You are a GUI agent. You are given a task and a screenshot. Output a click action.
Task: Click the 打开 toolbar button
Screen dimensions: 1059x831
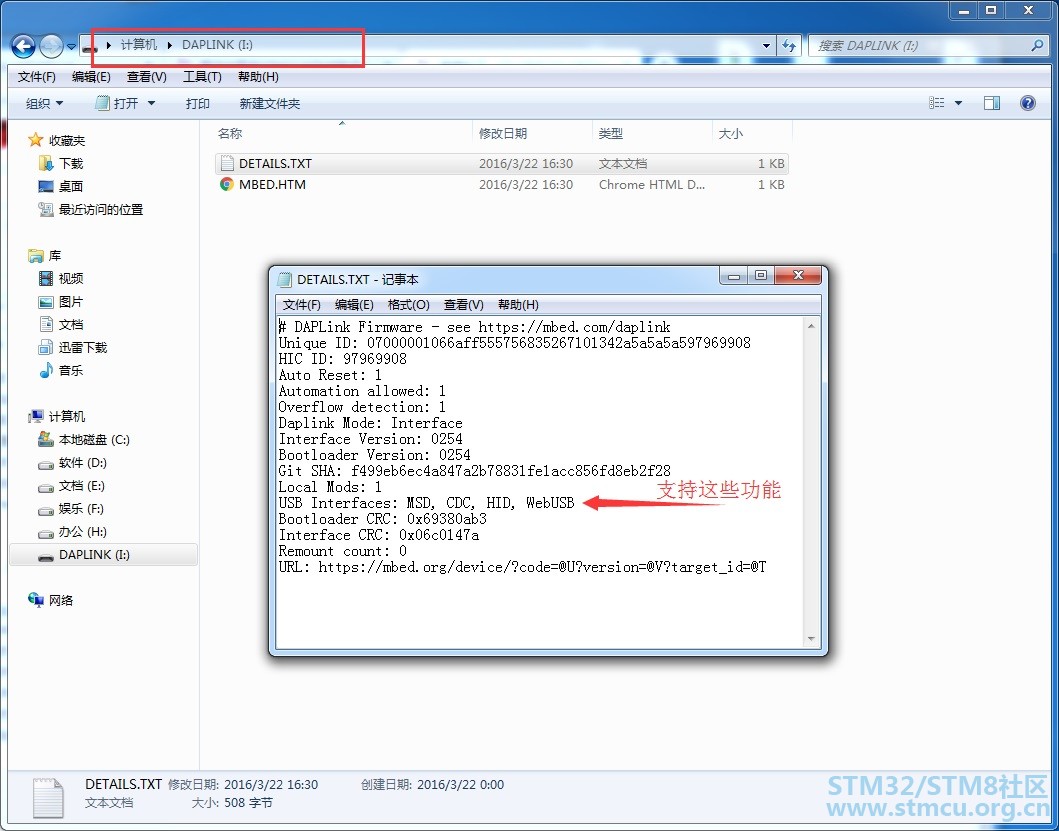(x=118, y=103)
